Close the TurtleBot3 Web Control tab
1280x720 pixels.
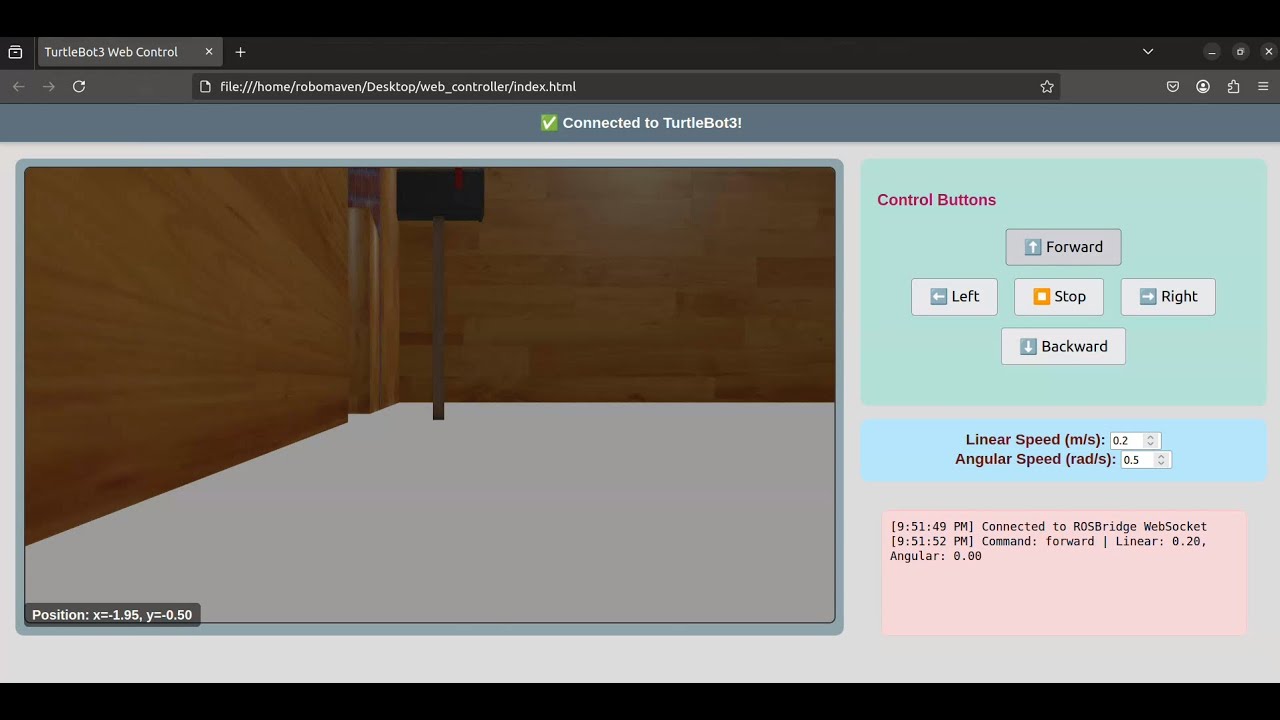click(x=209, y=52)
